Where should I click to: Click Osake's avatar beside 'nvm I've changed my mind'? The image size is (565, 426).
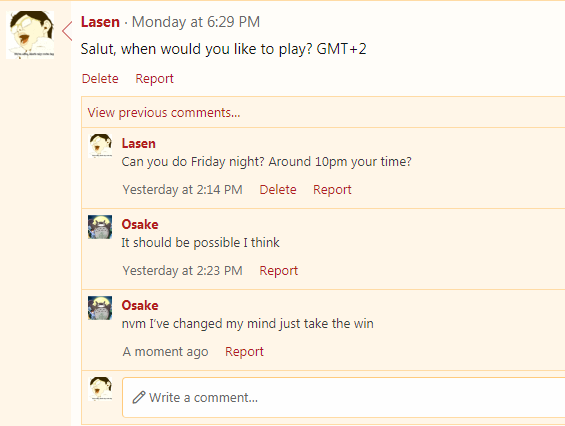click(100, 308)
